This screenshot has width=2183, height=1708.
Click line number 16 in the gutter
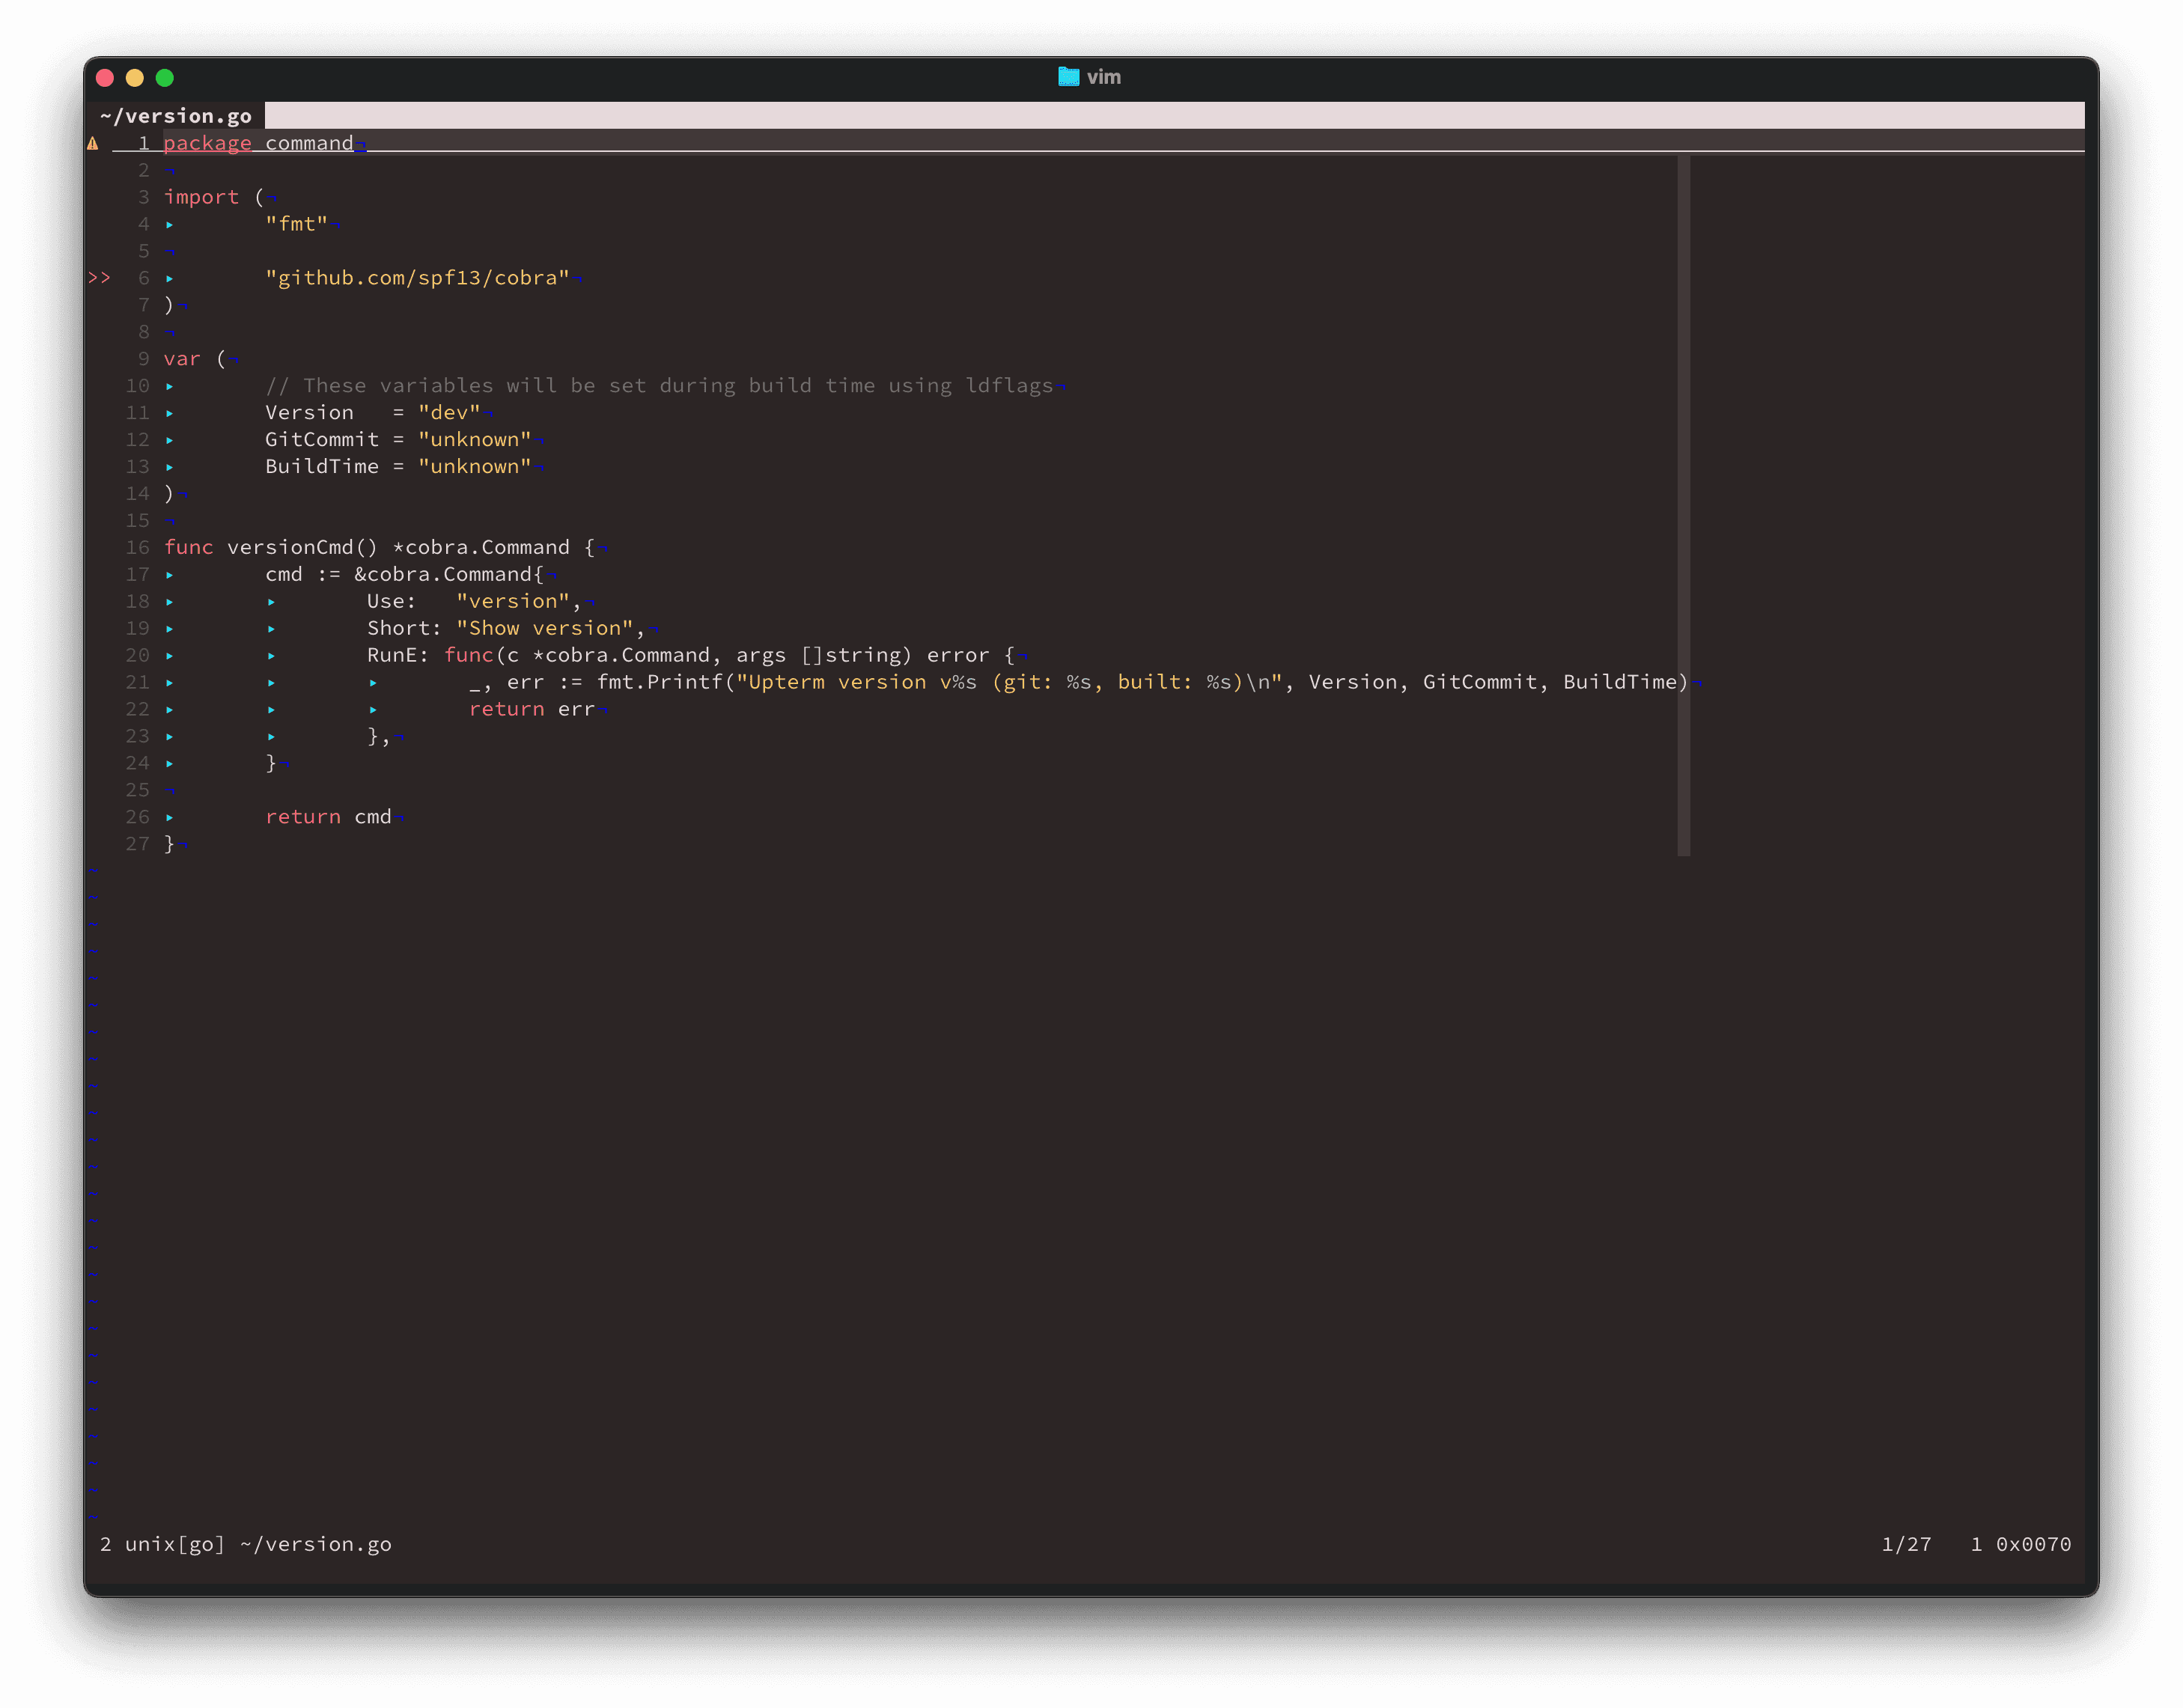pyautogui.click(x=137, y=548)
